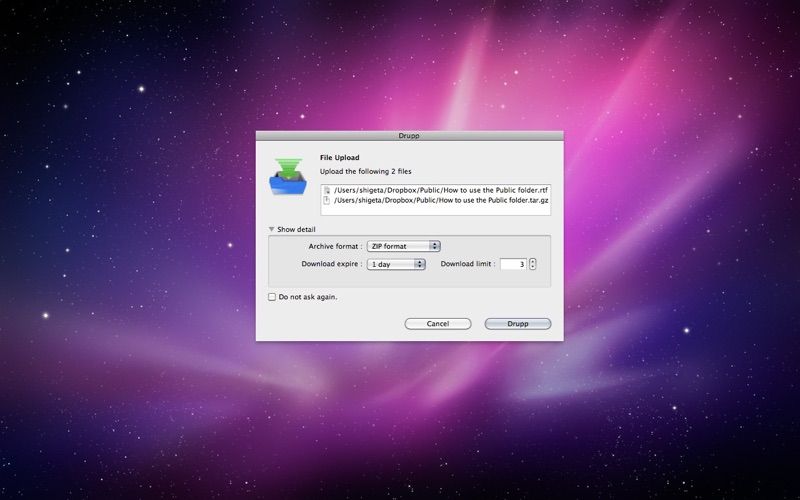Click the tar.gz file document icon
The width and height of the screenshot is (800, 500).
pyautogui.click(x=327, y=201)
